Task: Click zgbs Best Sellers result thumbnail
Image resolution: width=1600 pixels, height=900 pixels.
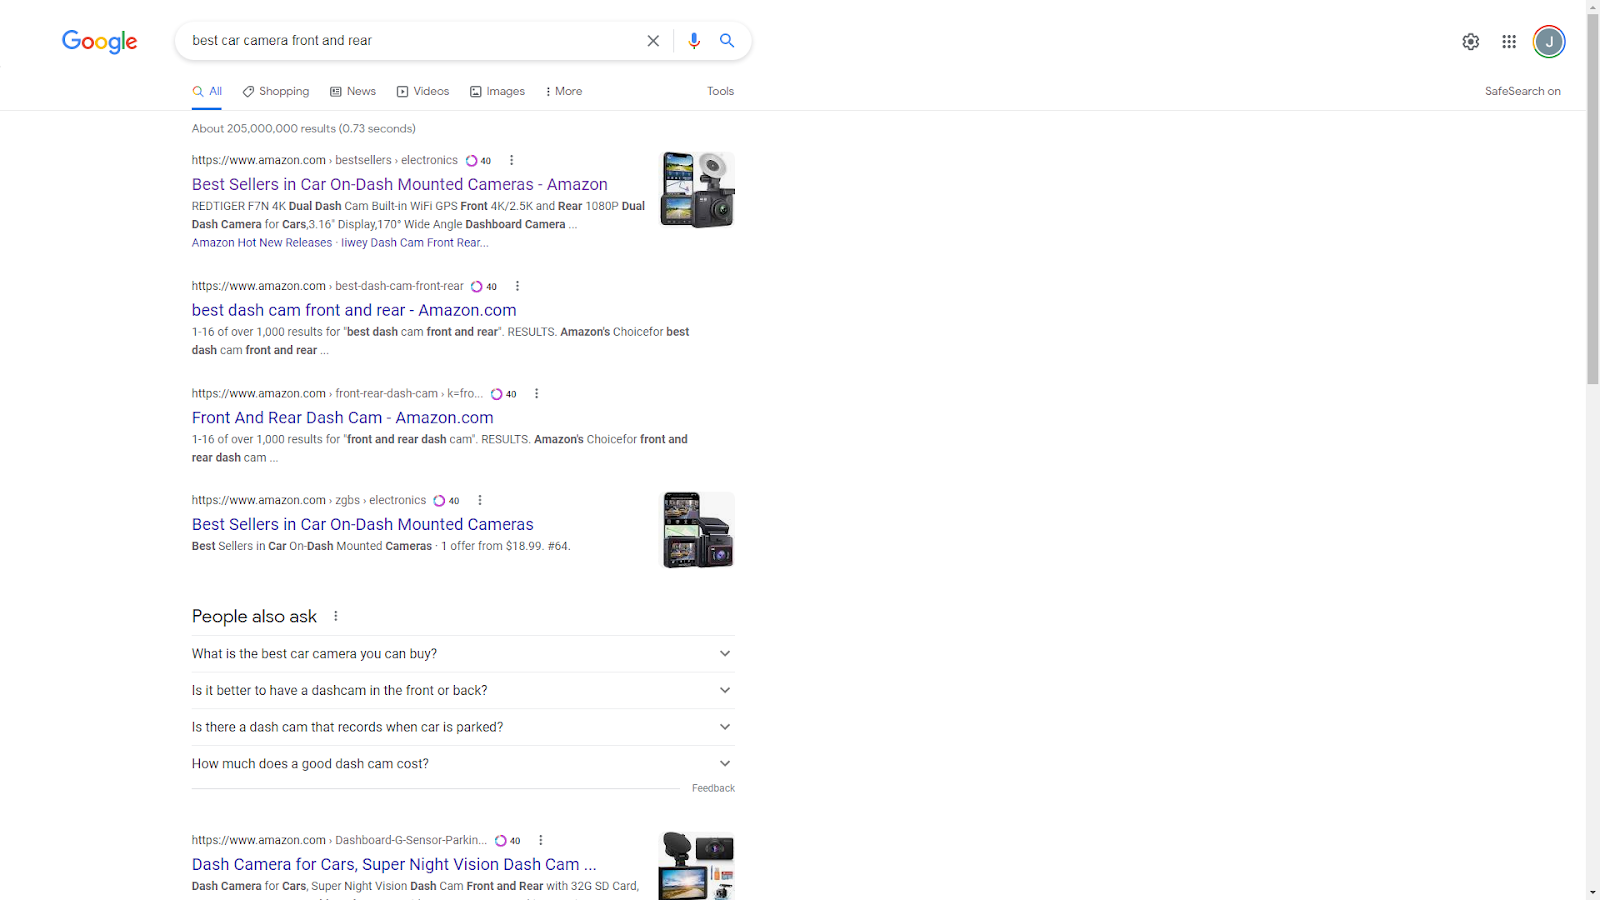Action: click(698, 530)
